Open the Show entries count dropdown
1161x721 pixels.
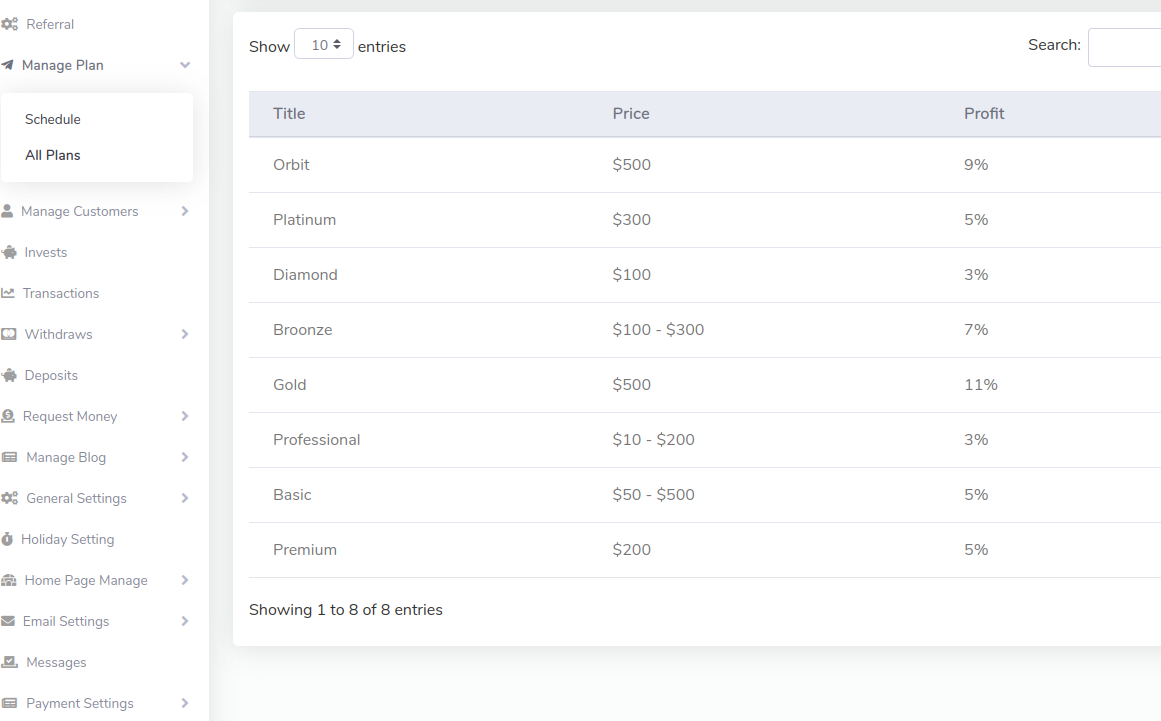point(324,45)
